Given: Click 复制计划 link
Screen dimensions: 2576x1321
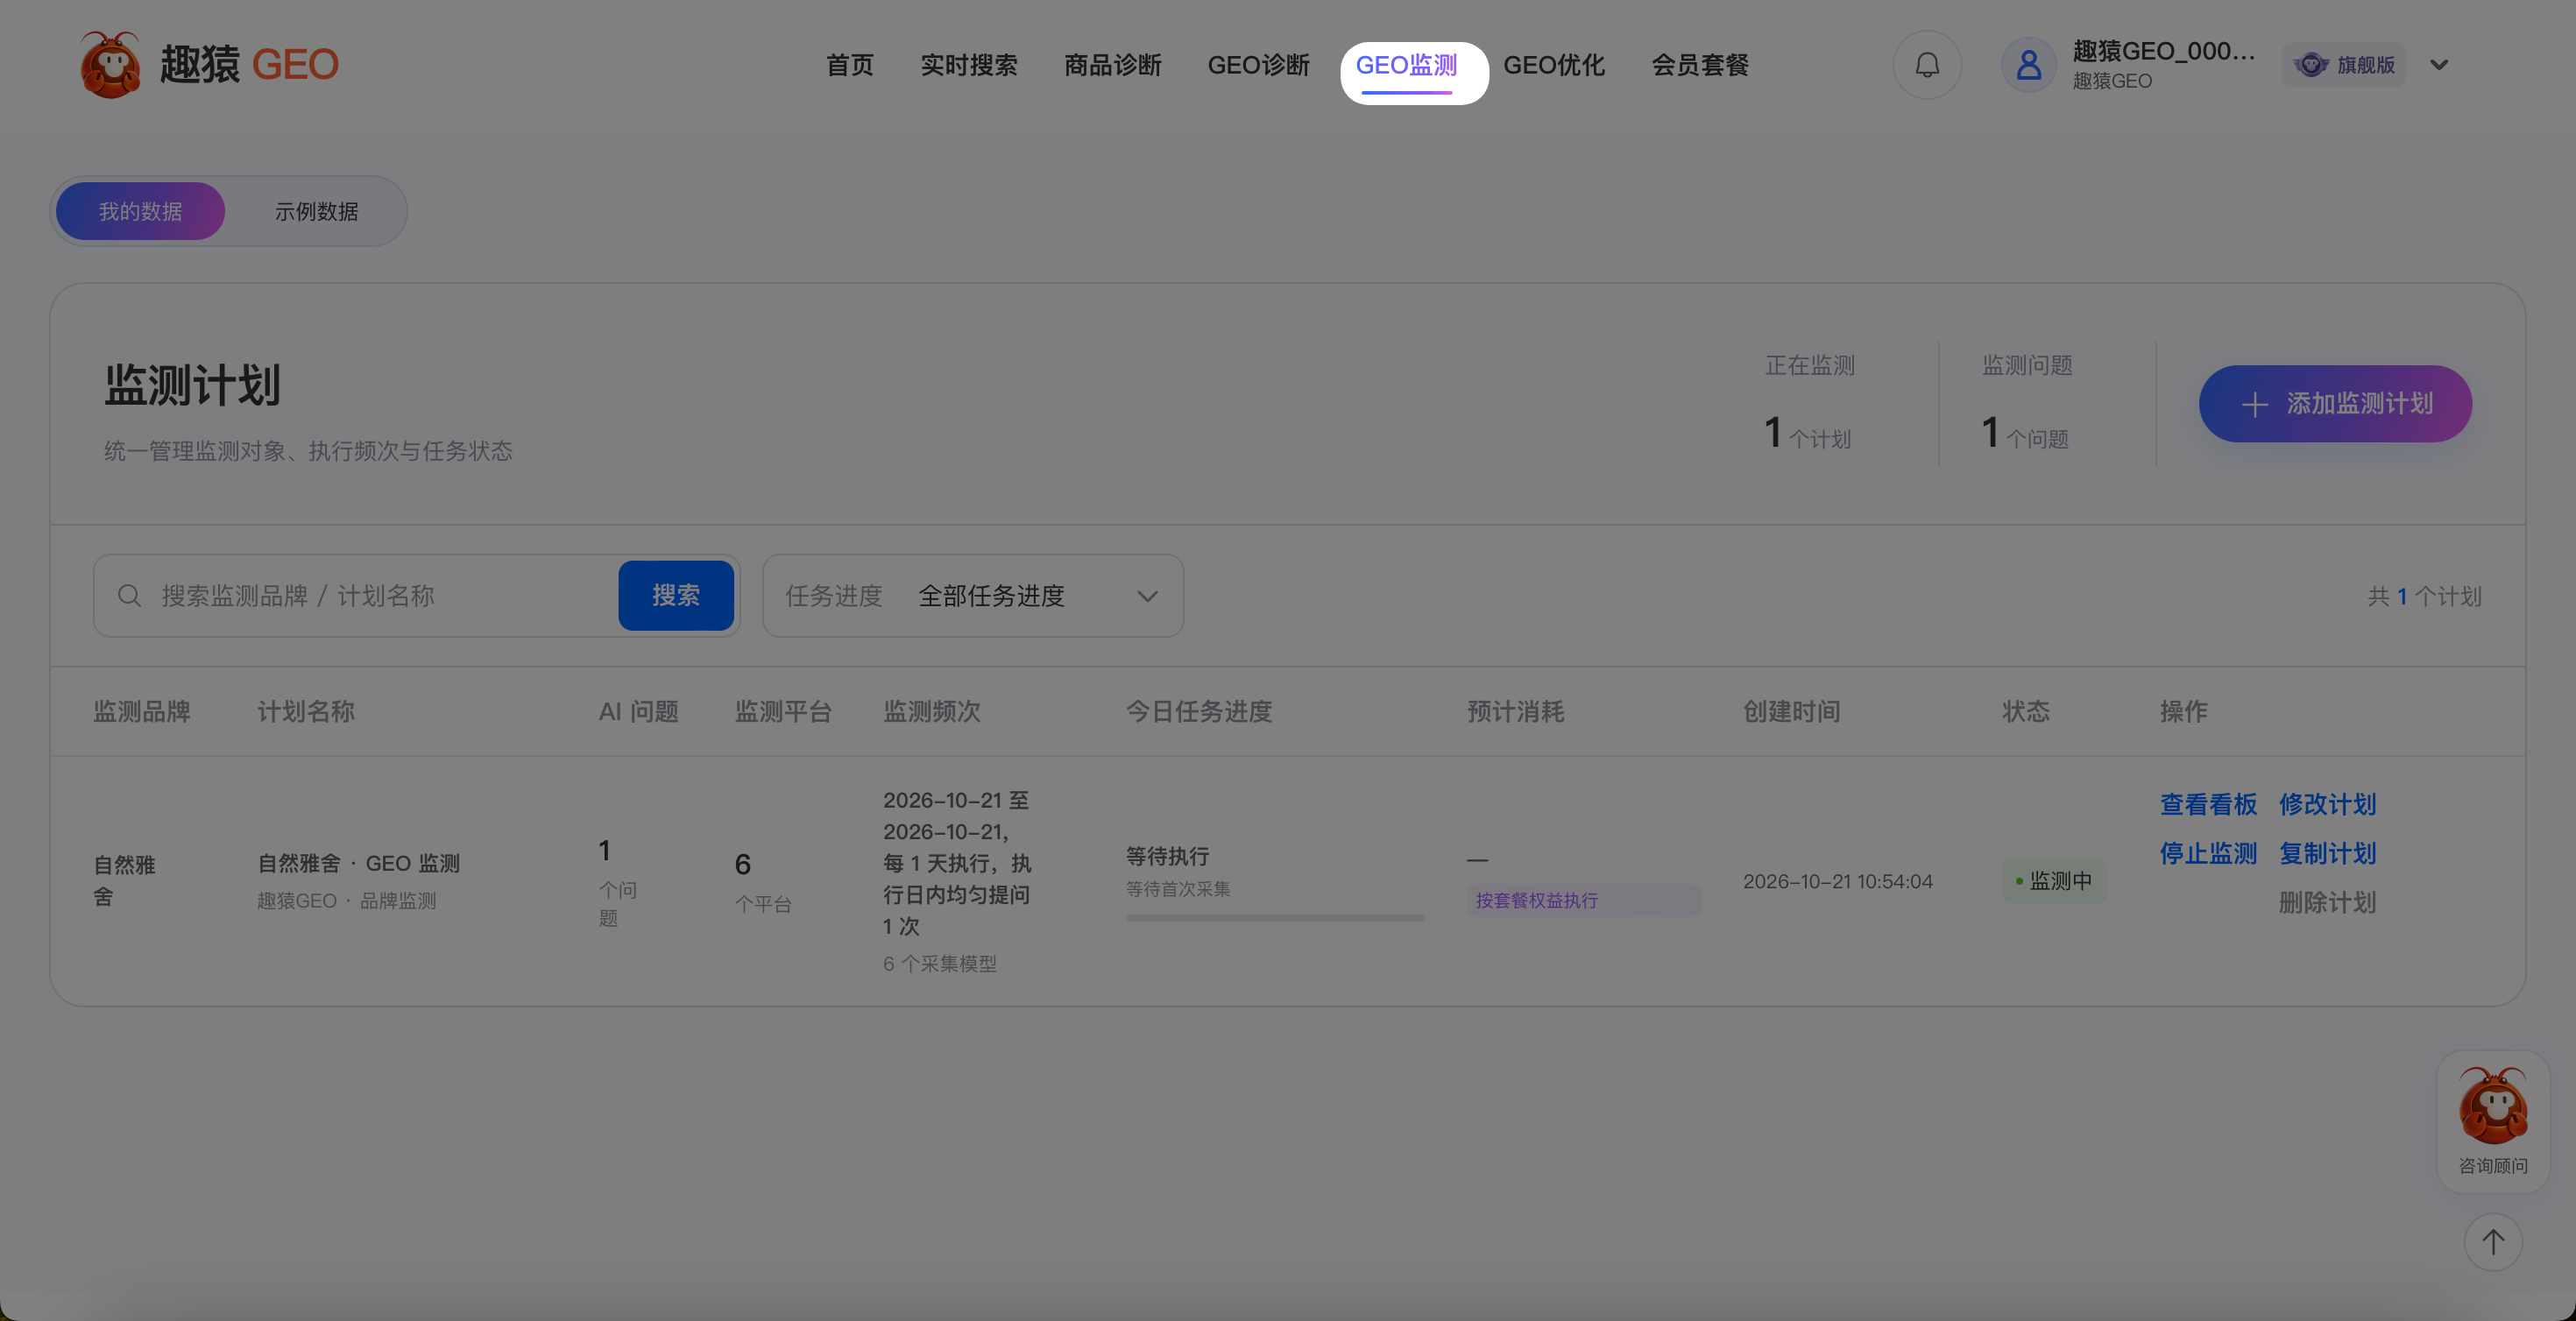Looking at the screenshot, I should [x=2327, y=853].
